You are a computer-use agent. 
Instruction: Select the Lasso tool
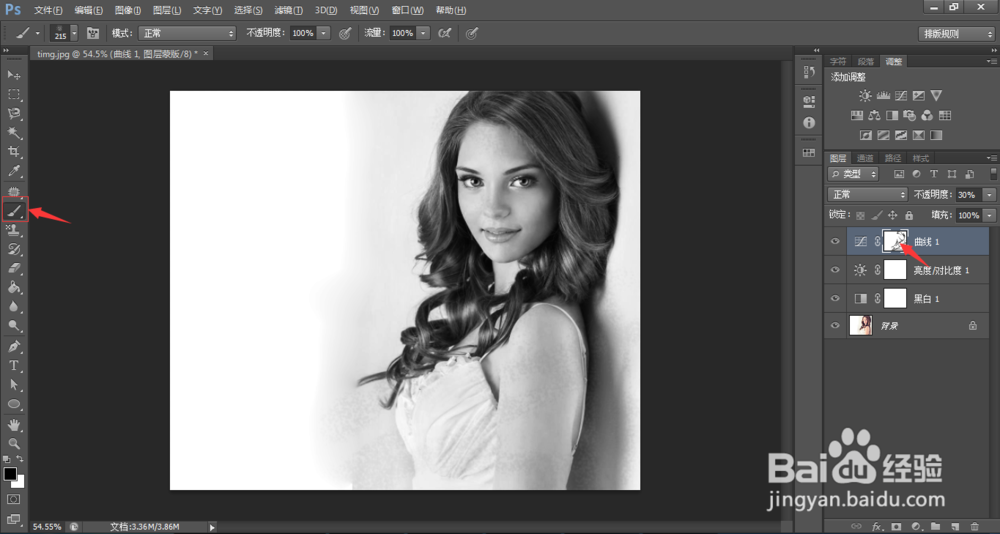click(x=14, y=114)
